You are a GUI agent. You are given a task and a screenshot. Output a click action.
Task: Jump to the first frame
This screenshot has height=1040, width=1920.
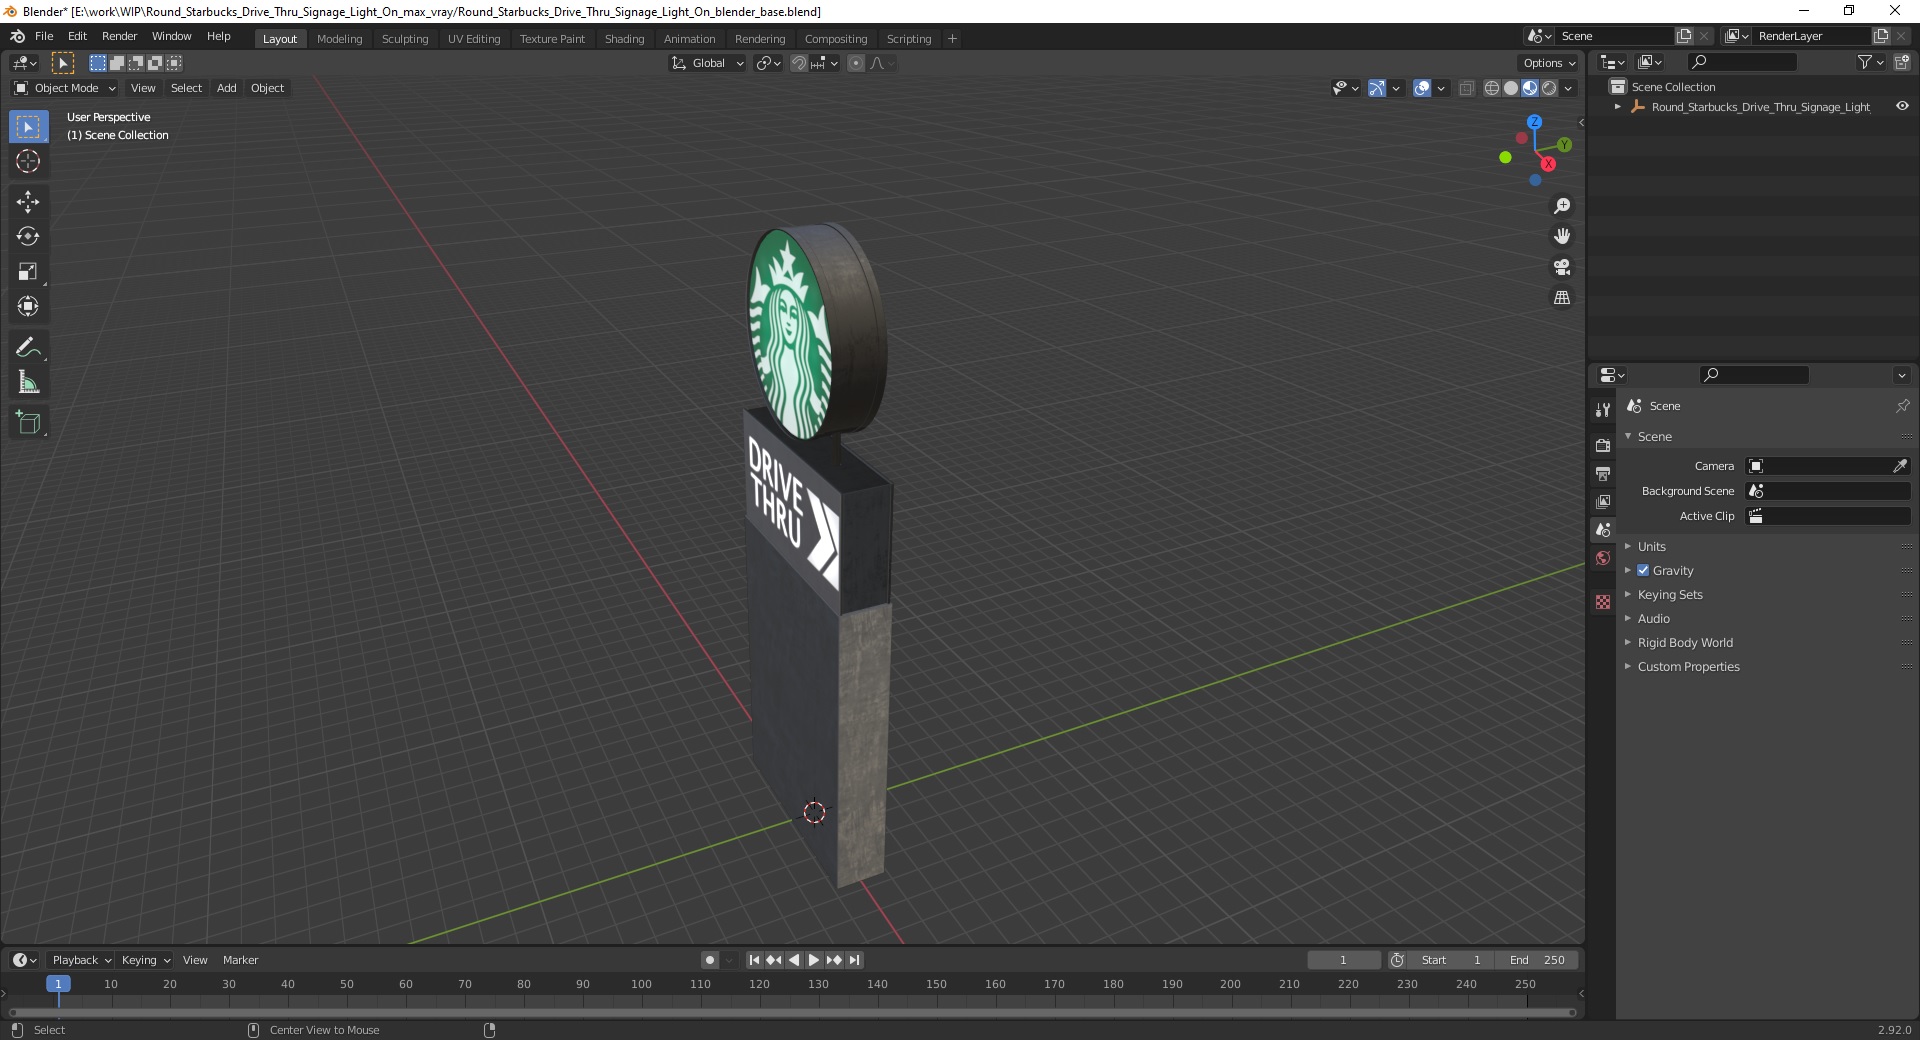point(755,960)
